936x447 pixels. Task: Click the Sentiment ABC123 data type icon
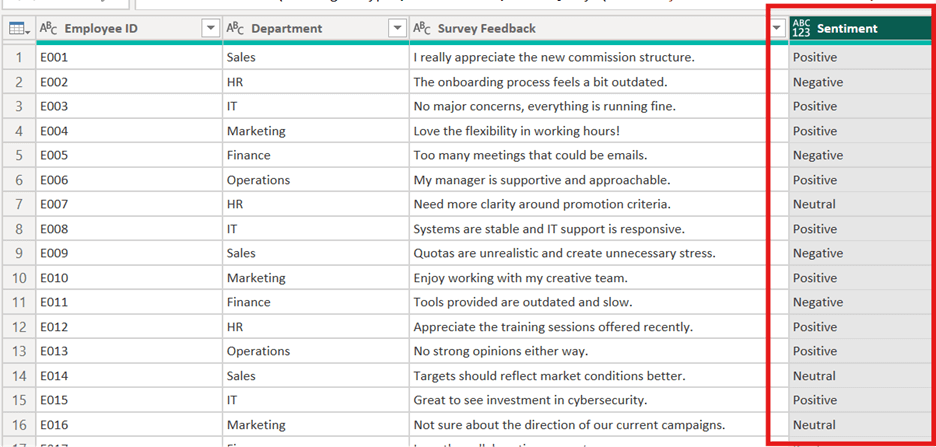coord(801,28)
